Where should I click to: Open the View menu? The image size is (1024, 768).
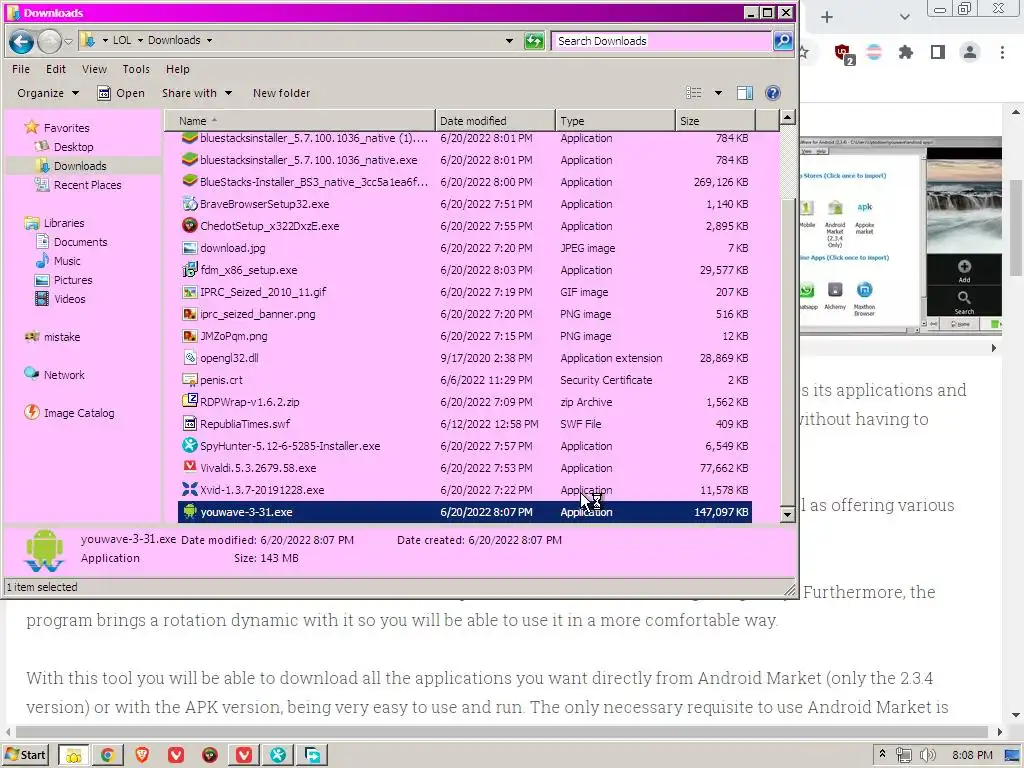point(94,69)
